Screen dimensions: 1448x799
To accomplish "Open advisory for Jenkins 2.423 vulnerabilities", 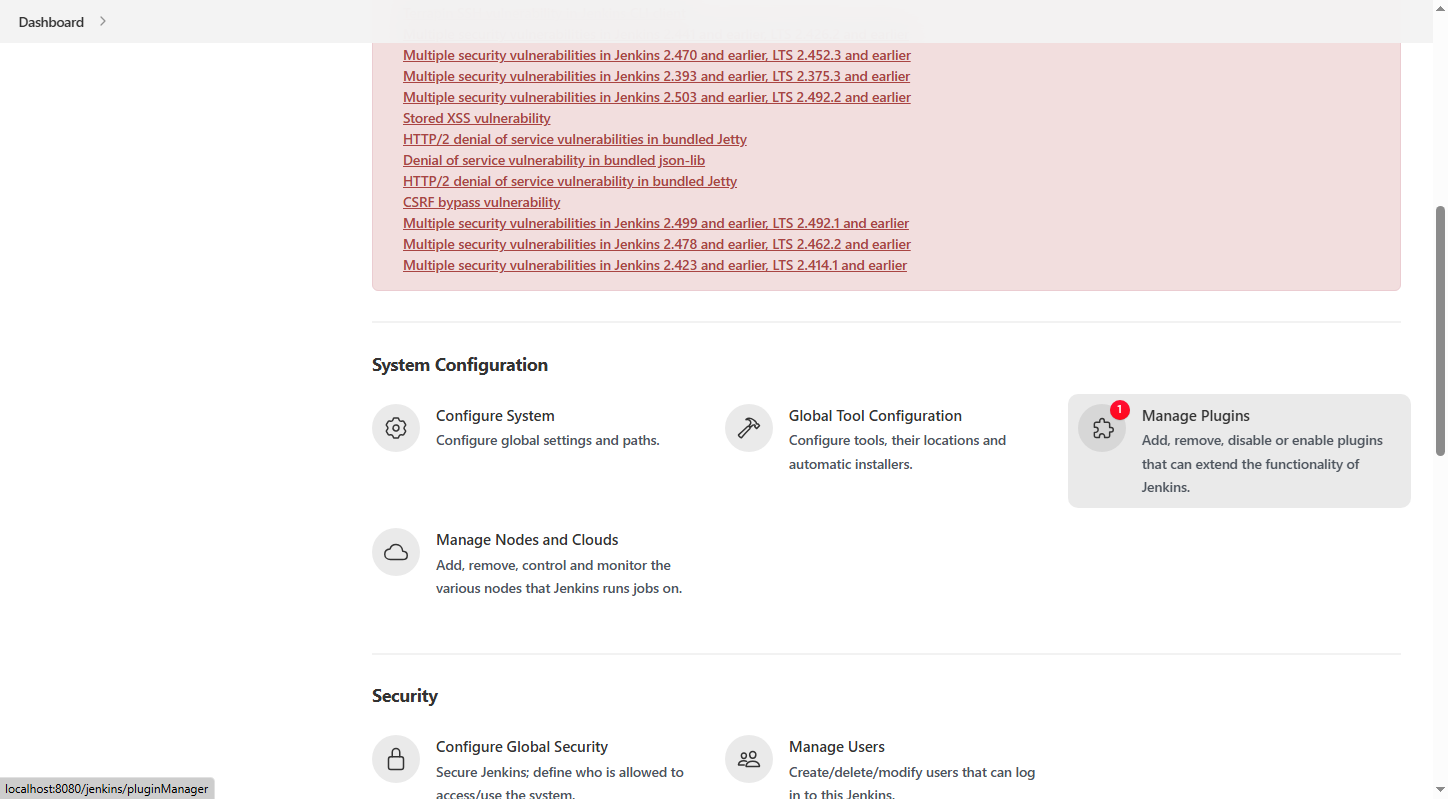I will tap(655, 265).
